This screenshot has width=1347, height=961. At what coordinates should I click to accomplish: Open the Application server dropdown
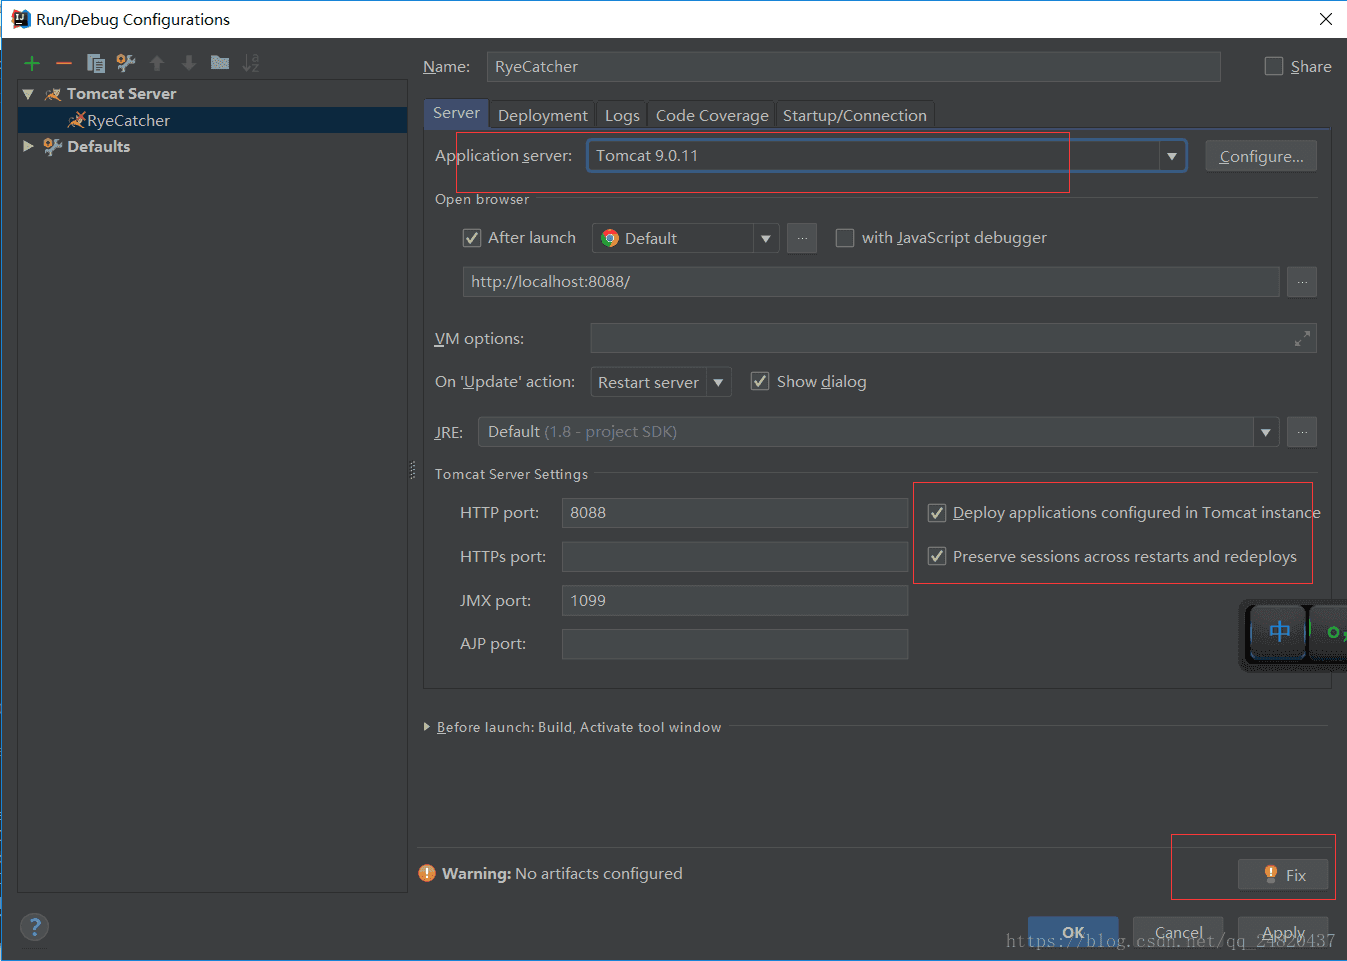(x=1172, y=156)
